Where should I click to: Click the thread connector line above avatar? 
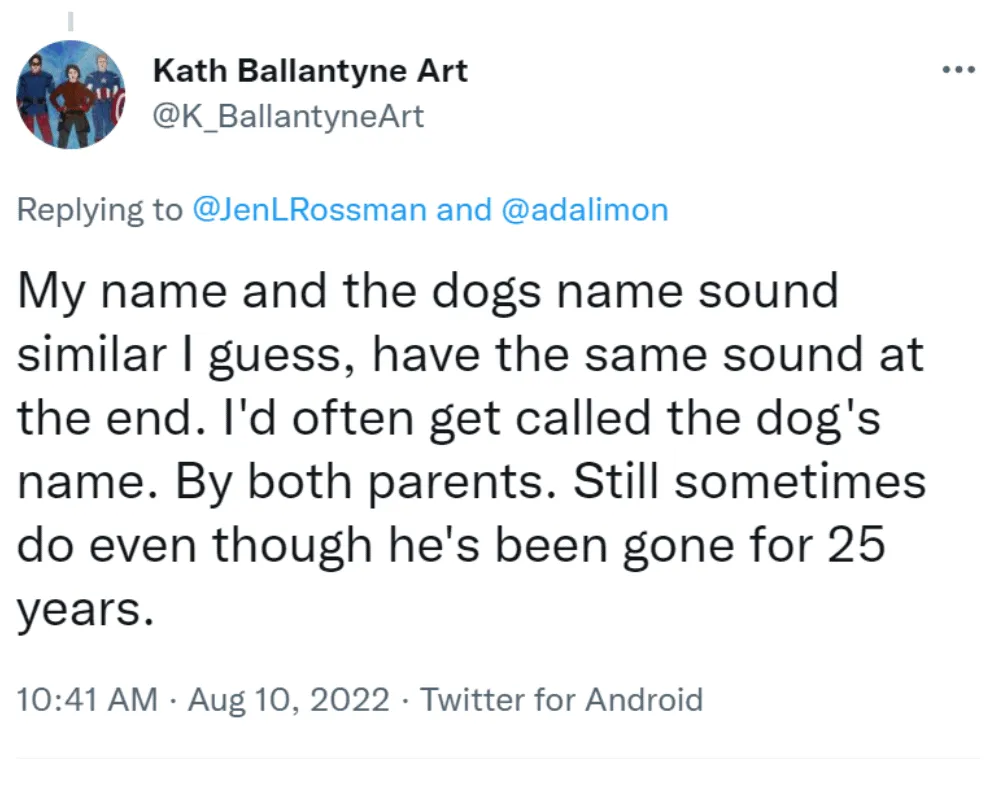click(71, 20)
